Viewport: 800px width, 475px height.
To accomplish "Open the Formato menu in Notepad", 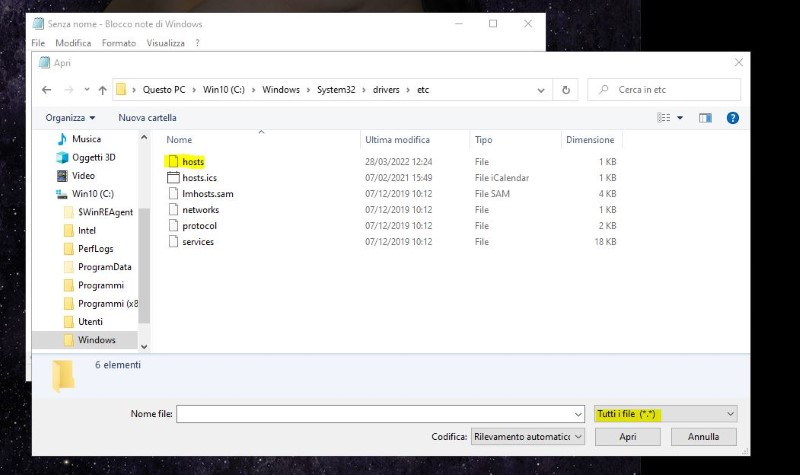I will pyautogui.click(x=118, y=43).
